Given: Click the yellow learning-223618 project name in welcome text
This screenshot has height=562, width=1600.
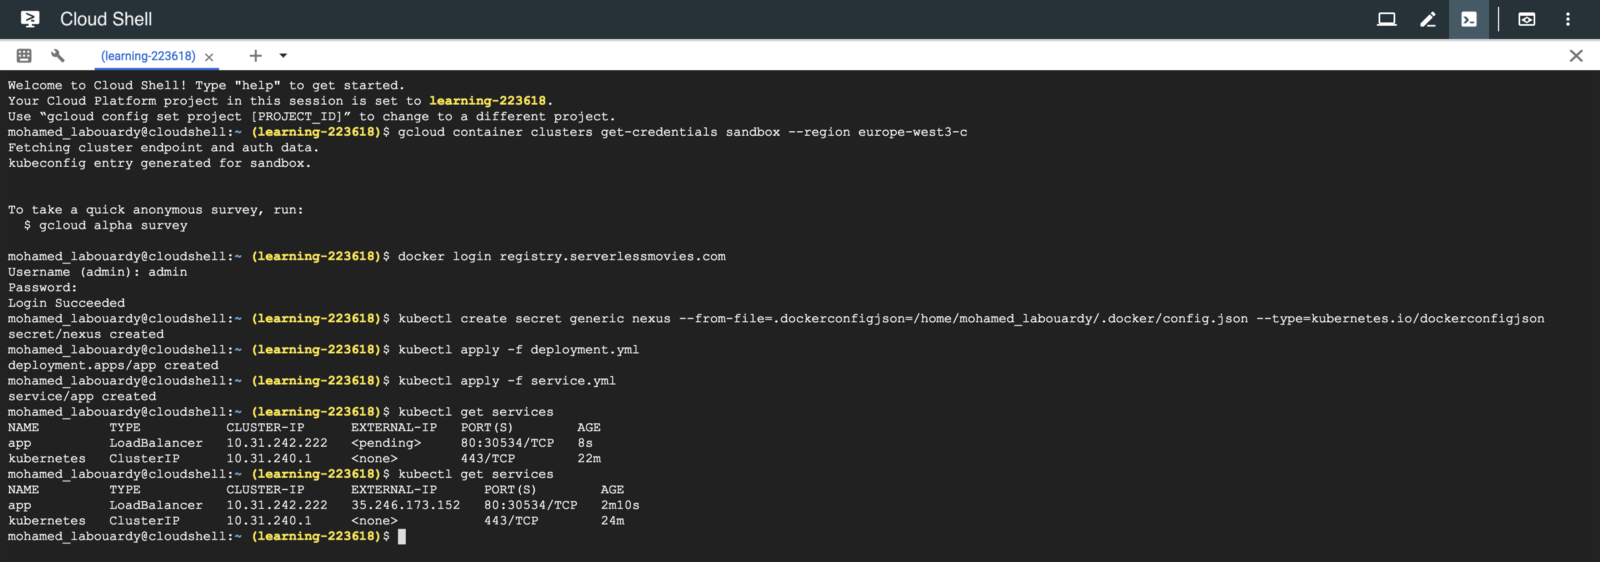Looking at the screenshot, I should [488, 101].
